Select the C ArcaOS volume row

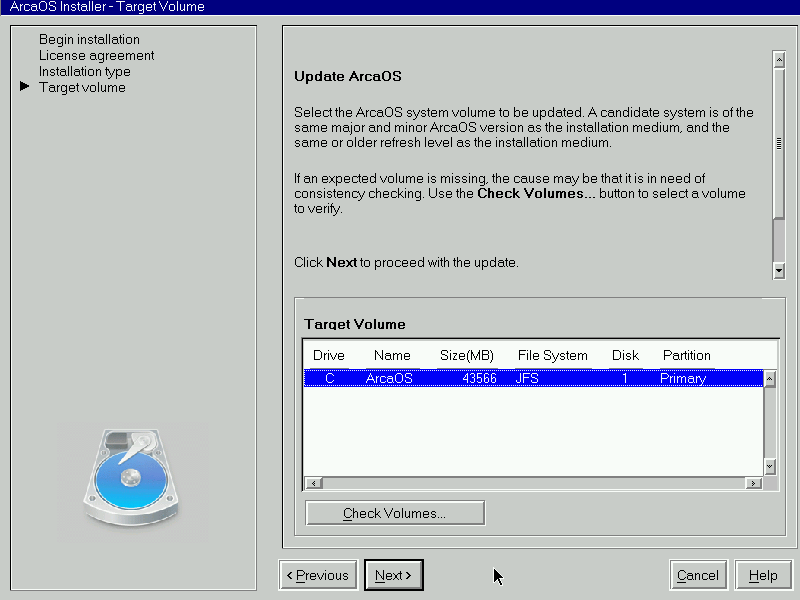[533, 378]
